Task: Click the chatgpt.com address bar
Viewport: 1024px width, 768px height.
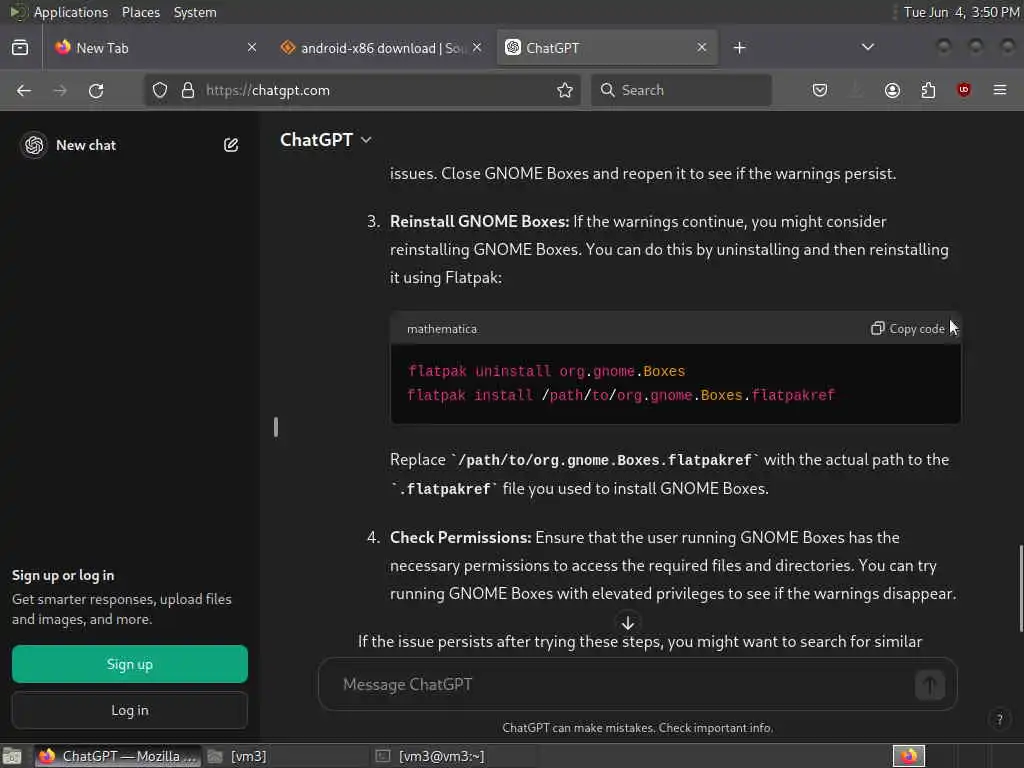Action: tap(362, 90)
